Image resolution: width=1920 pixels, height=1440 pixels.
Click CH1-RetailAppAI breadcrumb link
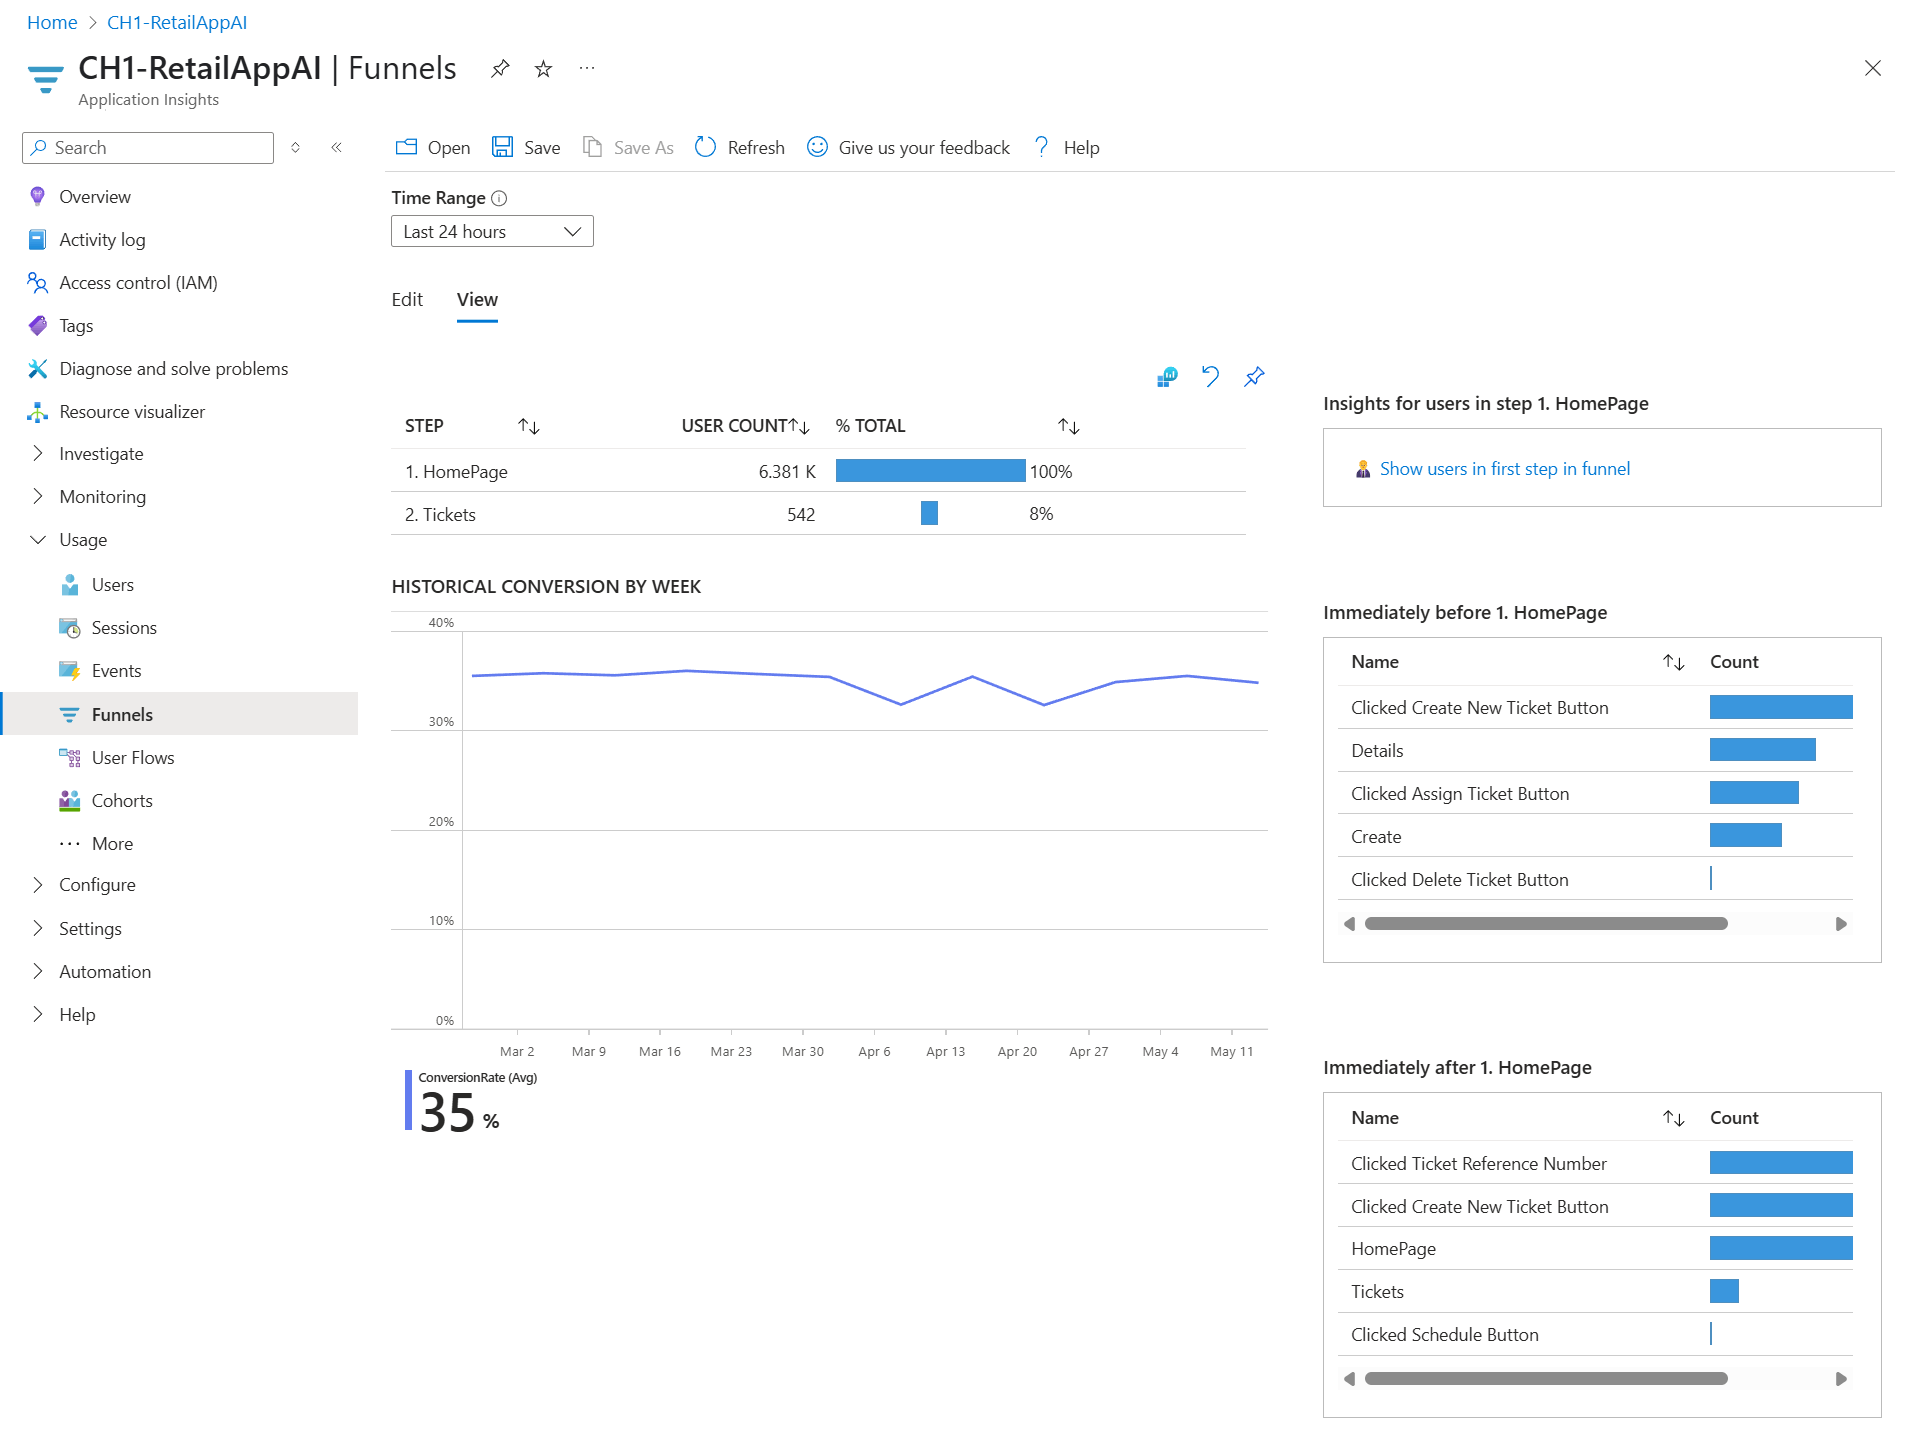tap(177, 22)
